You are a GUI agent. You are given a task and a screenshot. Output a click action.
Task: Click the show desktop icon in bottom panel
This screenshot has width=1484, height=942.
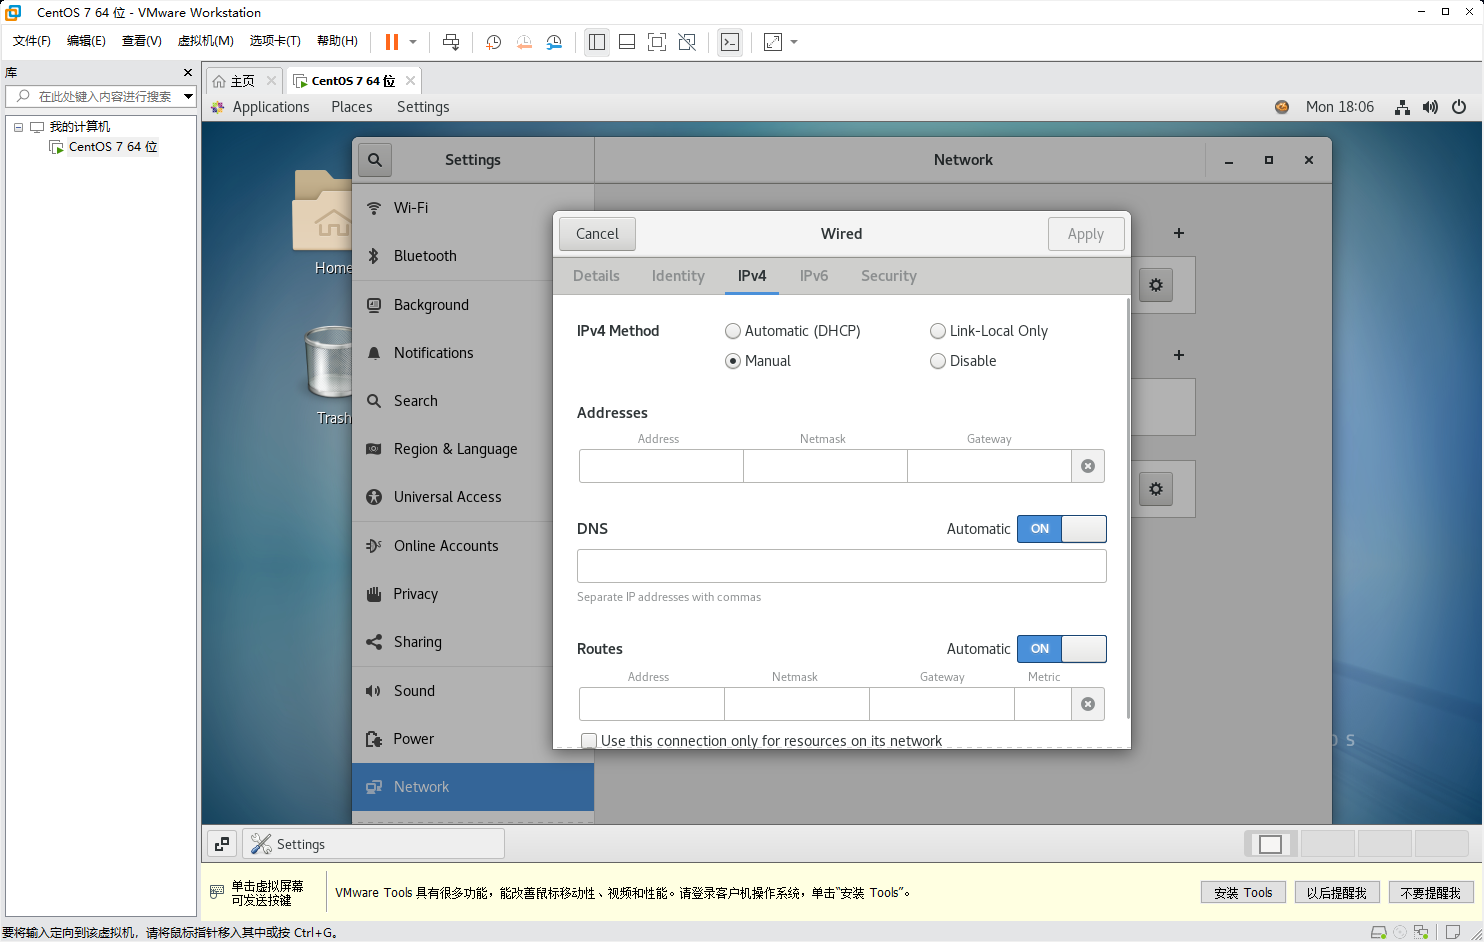coord(222,844)
